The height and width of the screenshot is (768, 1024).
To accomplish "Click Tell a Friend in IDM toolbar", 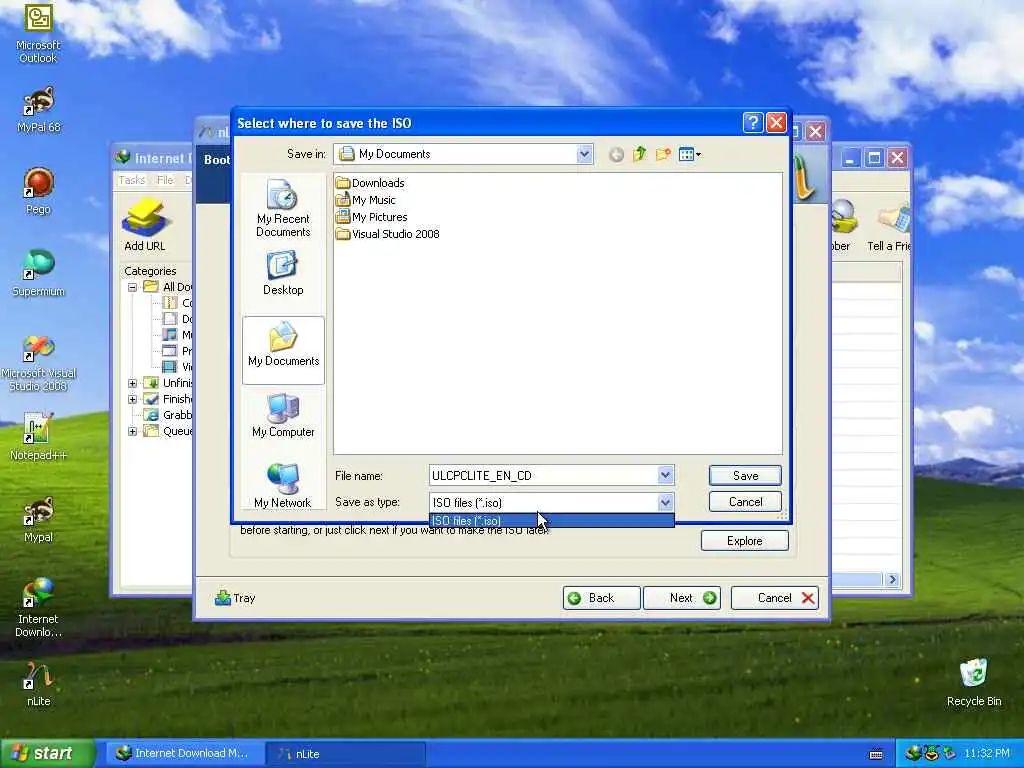I will click(888, 226).
